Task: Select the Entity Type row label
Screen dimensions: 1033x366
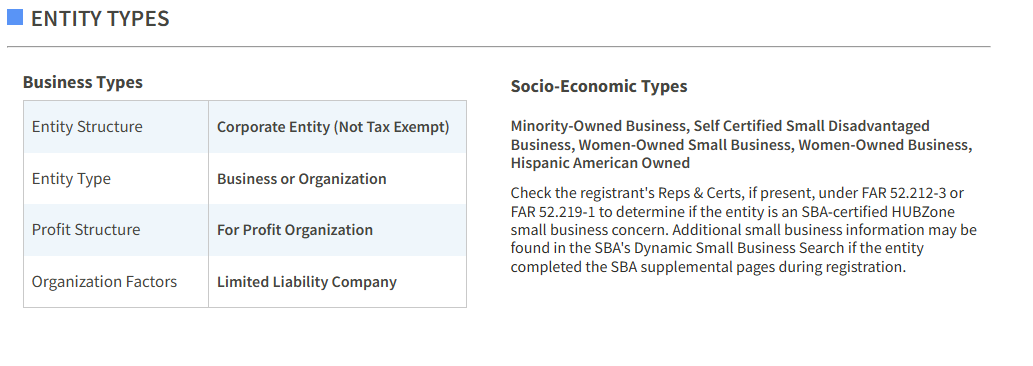Action: point(71,179)
